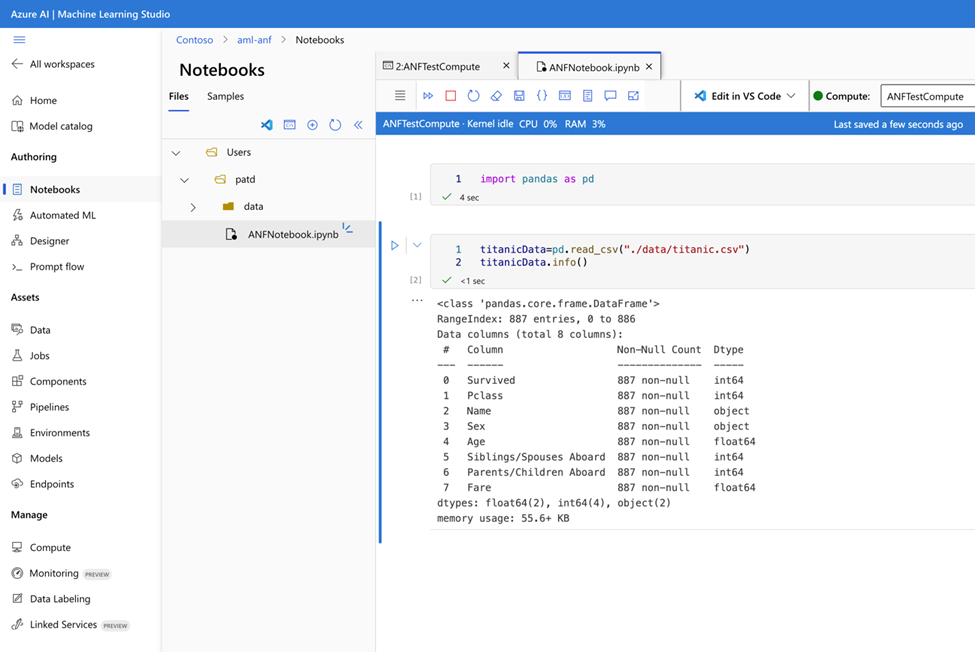Viewport: 975px width, 652px height.
Task: Open the Model catalog
Action: click(x=52, y=126)
